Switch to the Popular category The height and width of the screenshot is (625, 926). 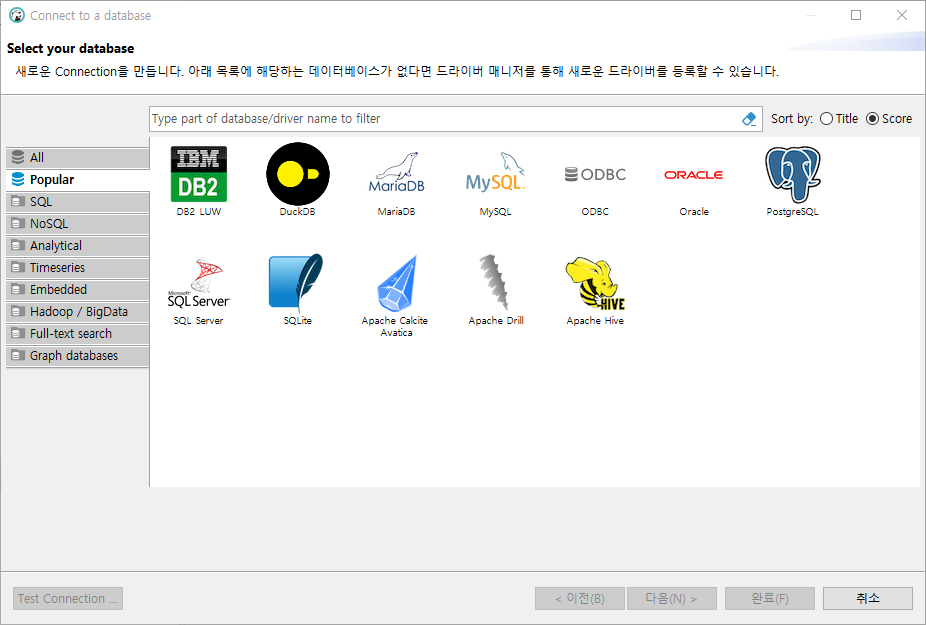click(77, 180)
